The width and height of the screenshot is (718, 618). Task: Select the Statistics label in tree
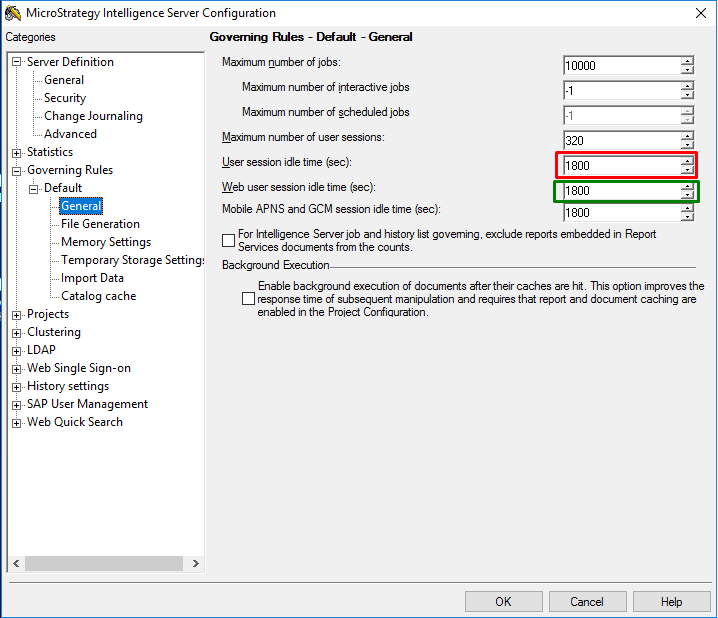(x=50, y=152)
